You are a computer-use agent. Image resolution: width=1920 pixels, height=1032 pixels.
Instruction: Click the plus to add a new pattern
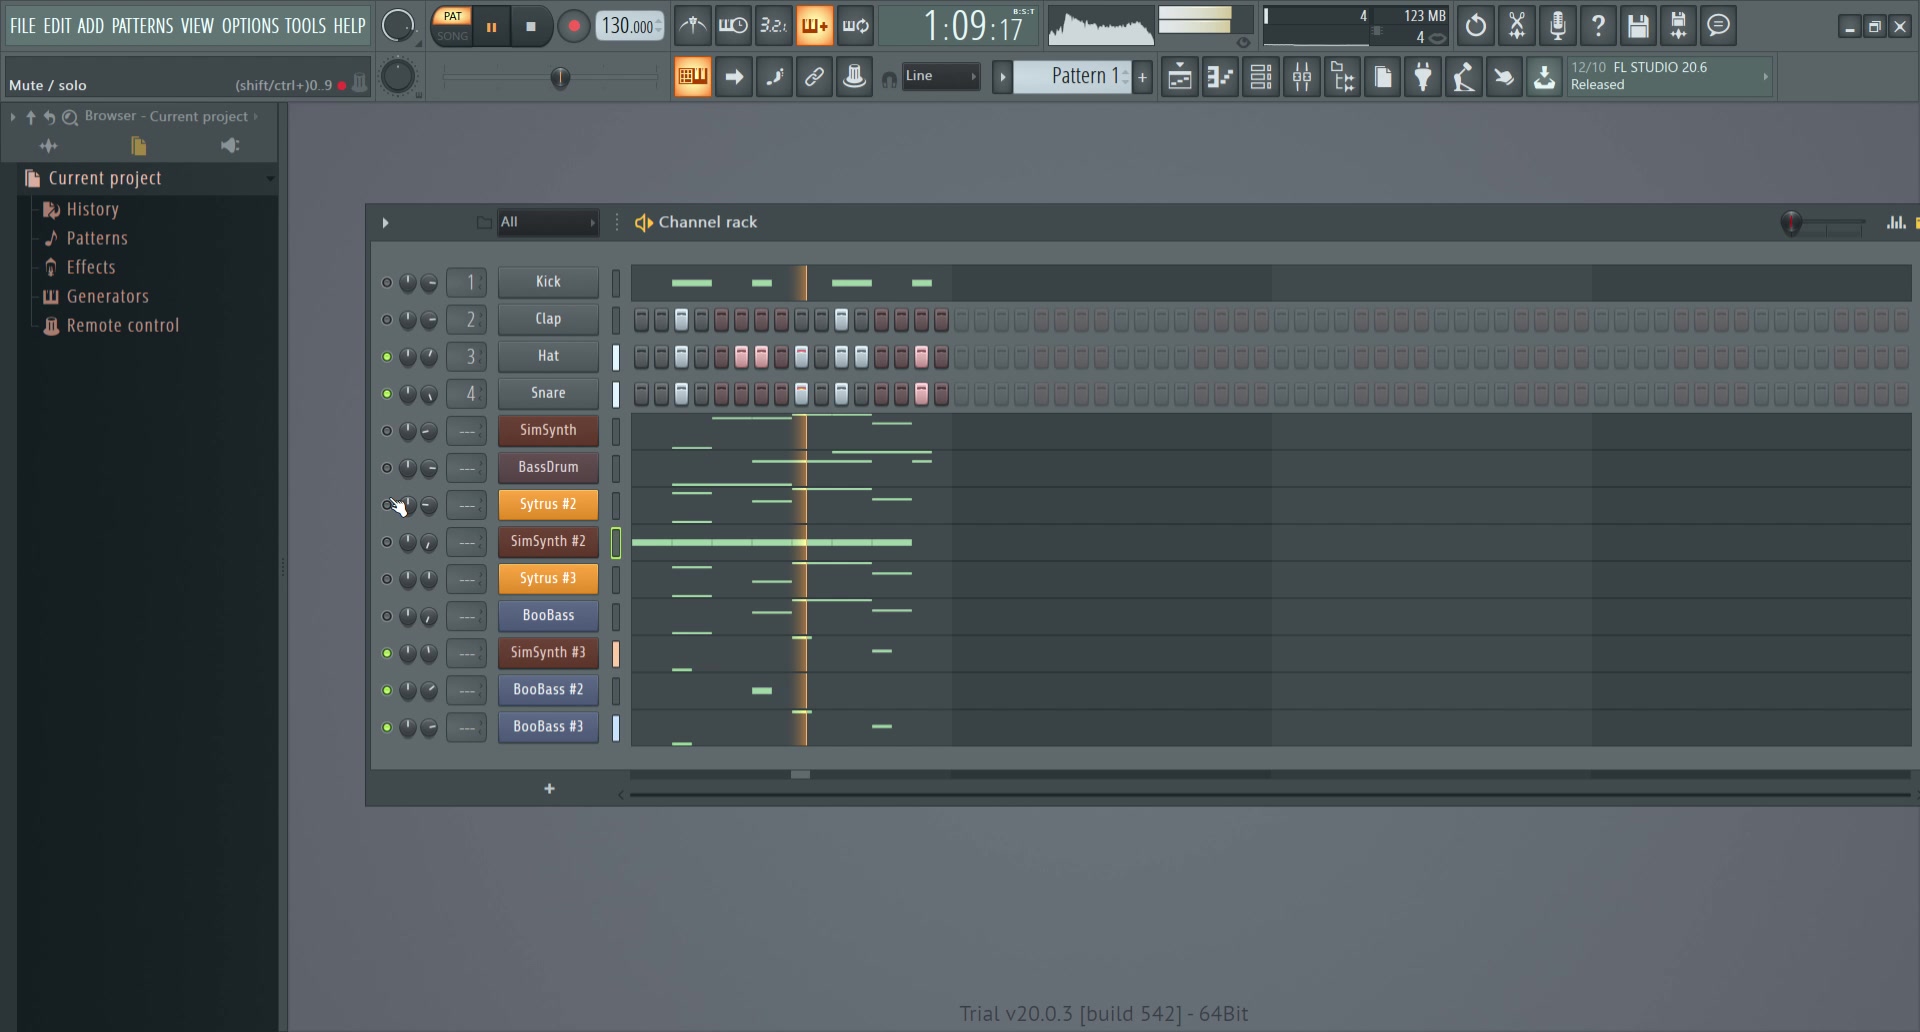(1143, 76)
